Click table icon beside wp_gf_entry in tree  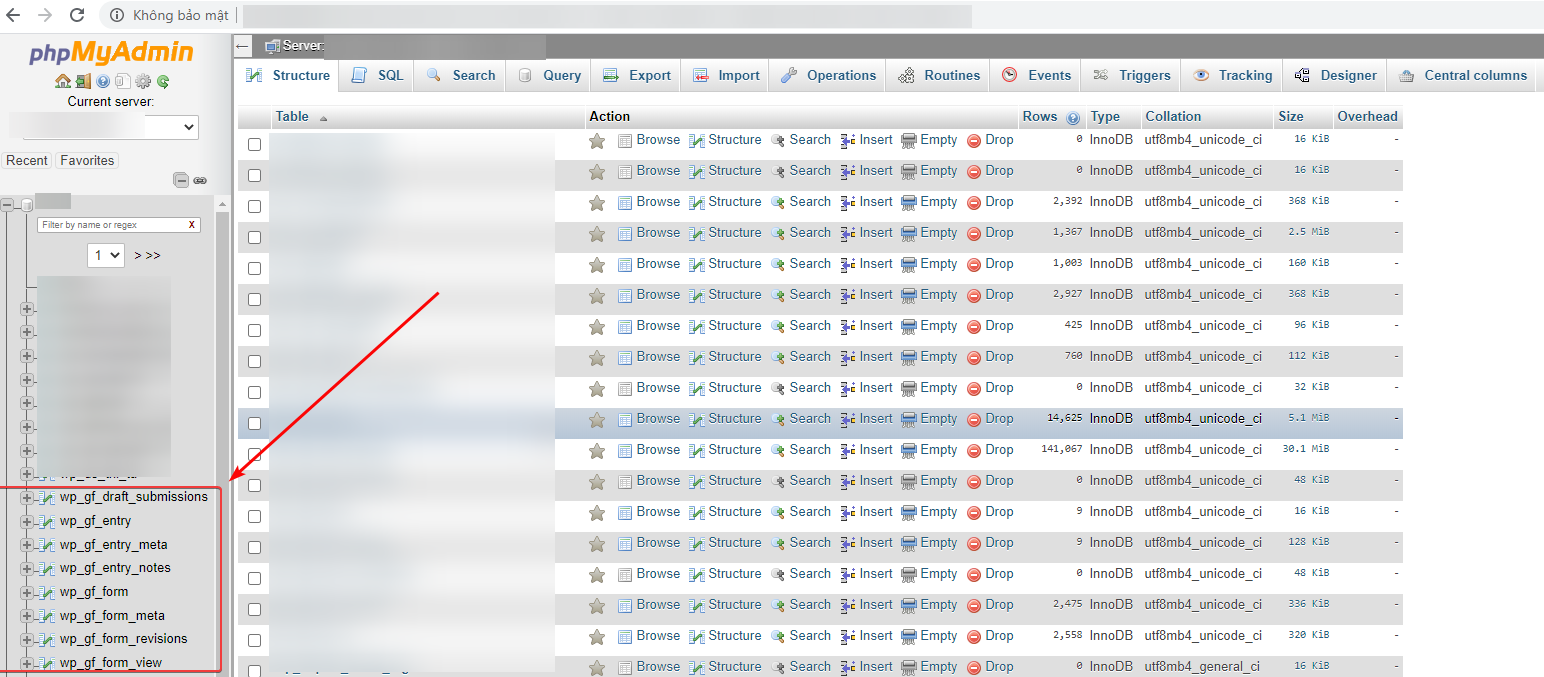coord(46,521)
